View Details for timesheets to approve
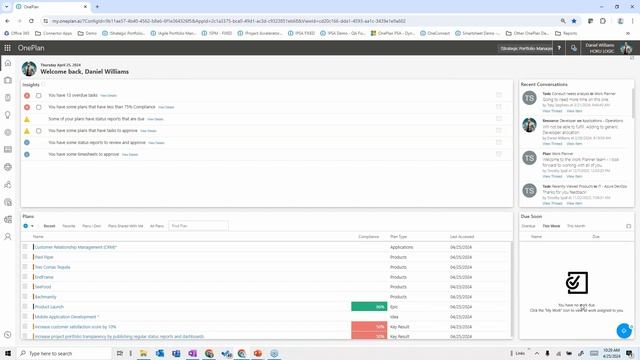This screenshot has width=640, height=360. coord(130,155)
